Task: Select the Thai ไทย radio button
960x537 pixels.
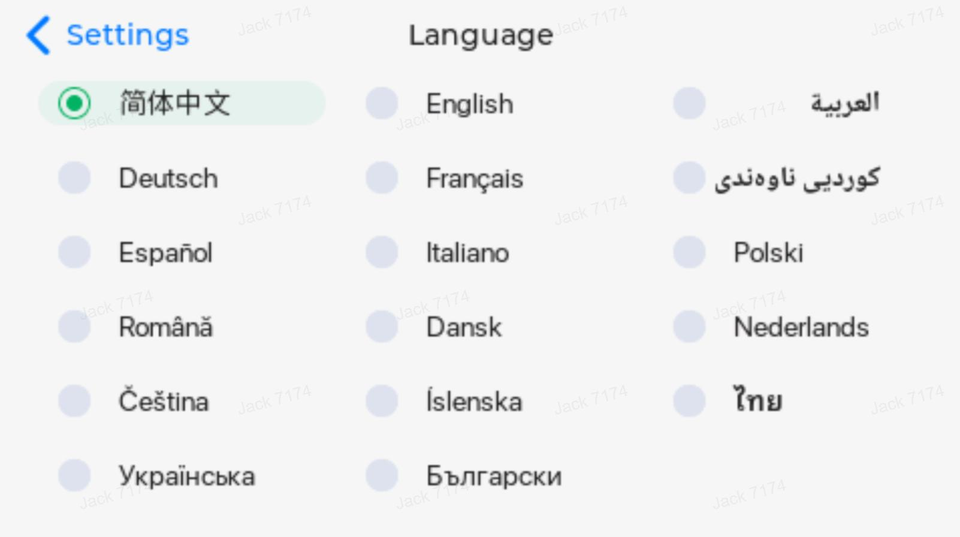Action: [689, 401]
